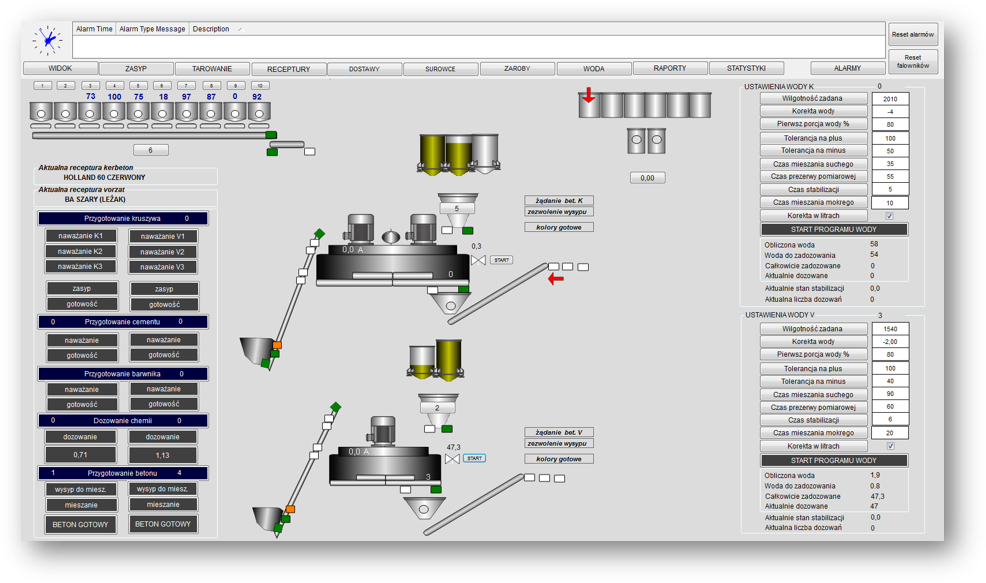Click recipe name HOLLAND 60 CZERWONY
Image resolution: width=986 pixels, height=583 pixels.
(x=104, y=177)
